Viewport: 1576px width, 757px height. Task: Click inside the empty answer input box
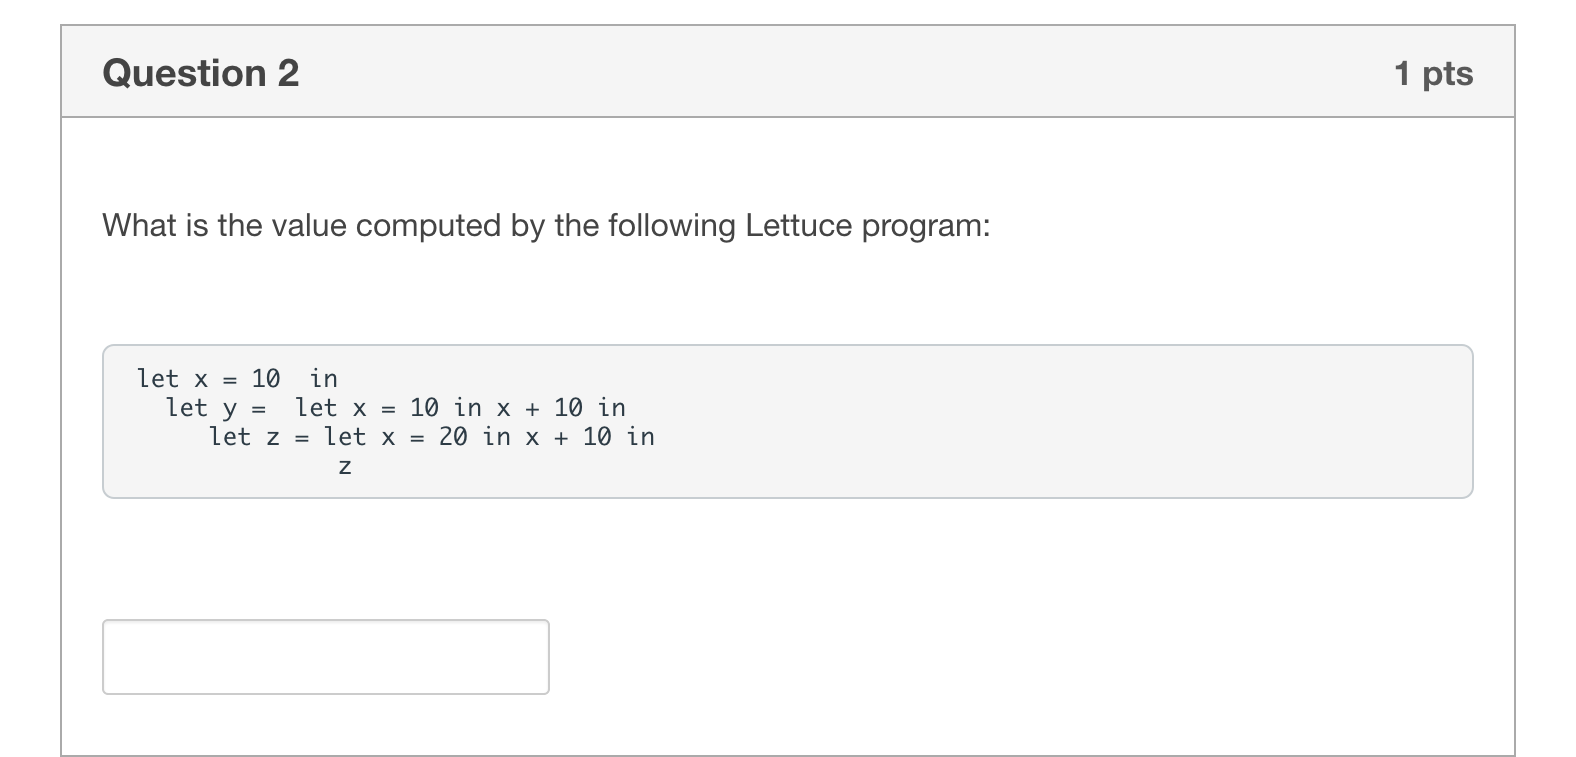click(325, 657)
